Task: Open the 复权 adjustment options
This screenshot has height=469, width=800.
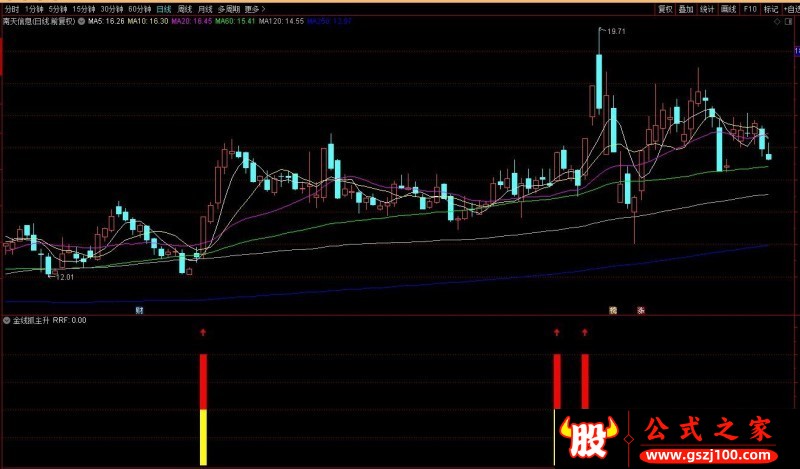Action: click(x=665, y=9)
